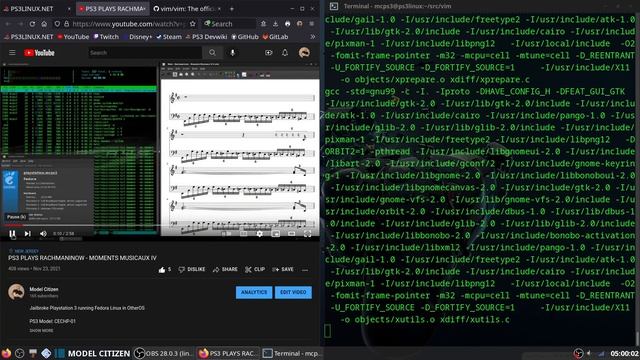Bookmark this page with star
This screenshot has width=640, height=360.
pyautogui.click(x=193, y=24)
